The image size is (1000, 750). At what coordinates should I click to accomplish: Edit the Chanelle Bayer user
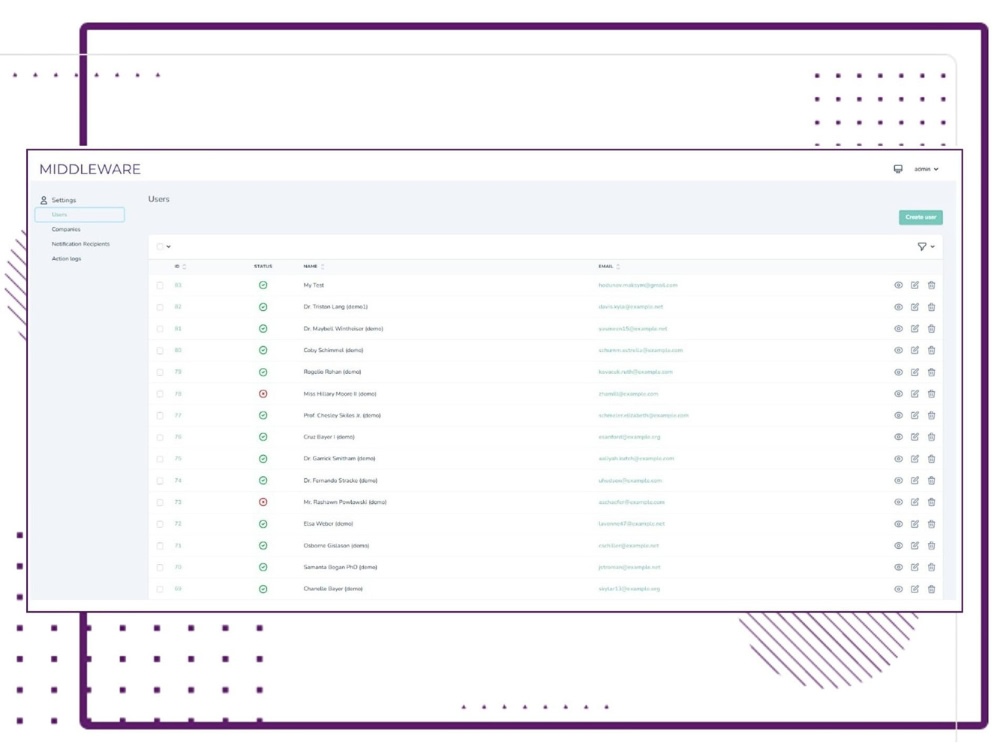pos(915,589)
